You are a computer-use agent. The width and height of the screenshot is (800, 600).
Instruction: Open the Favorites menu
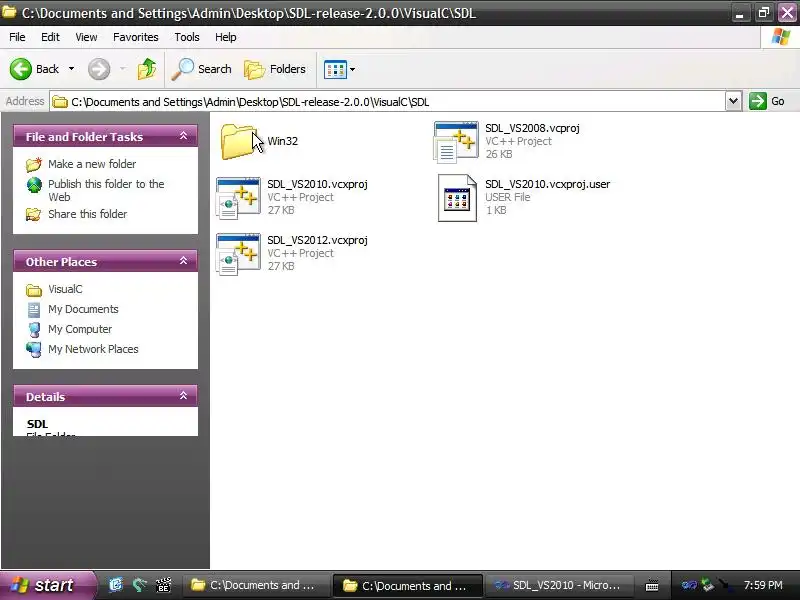[x=136, y=37]
